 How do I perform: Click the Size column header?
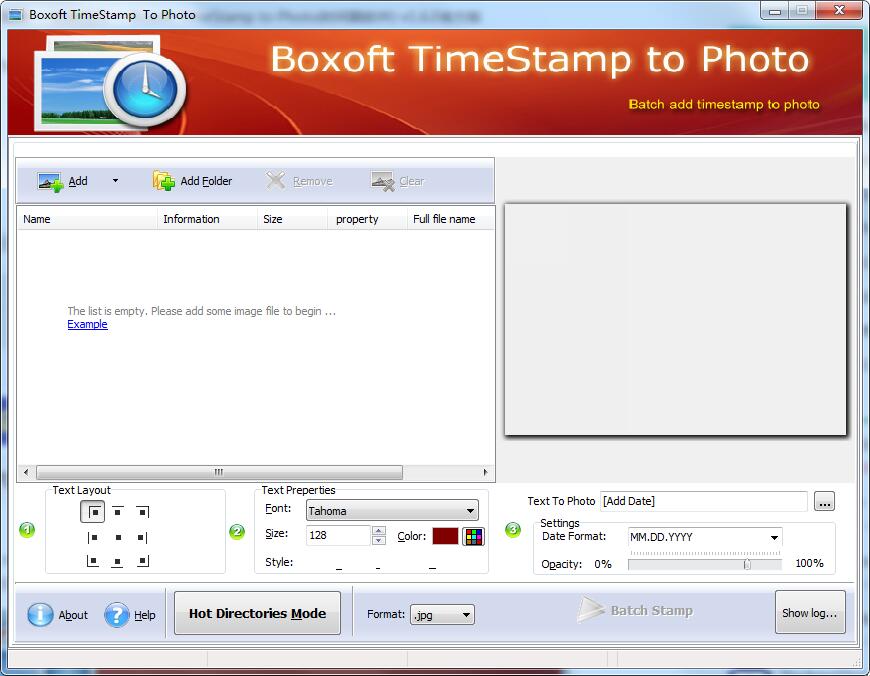click(x=292, y=219)
